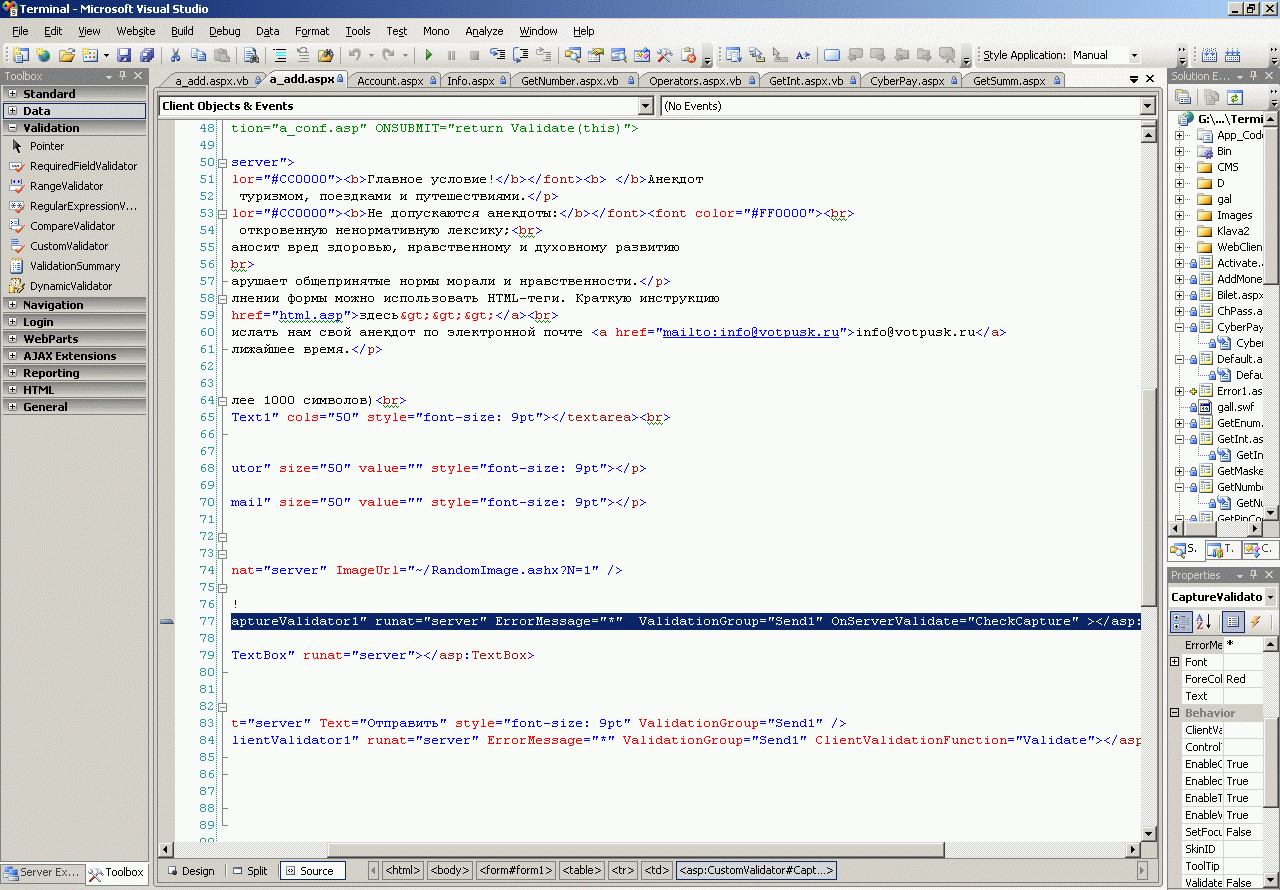Select RangeValidator in the Toolbox
Image resolution: width=1280 pixels, height=890 pixels.
(x=66, y=186)
